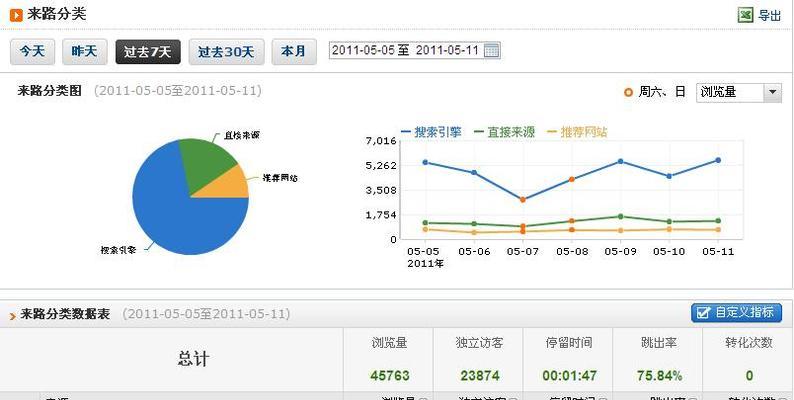Toggle 推荐网站 series in line chart legend
This screenshot has width=794, height=400.
pyautogui.click(x=577, y=132)
